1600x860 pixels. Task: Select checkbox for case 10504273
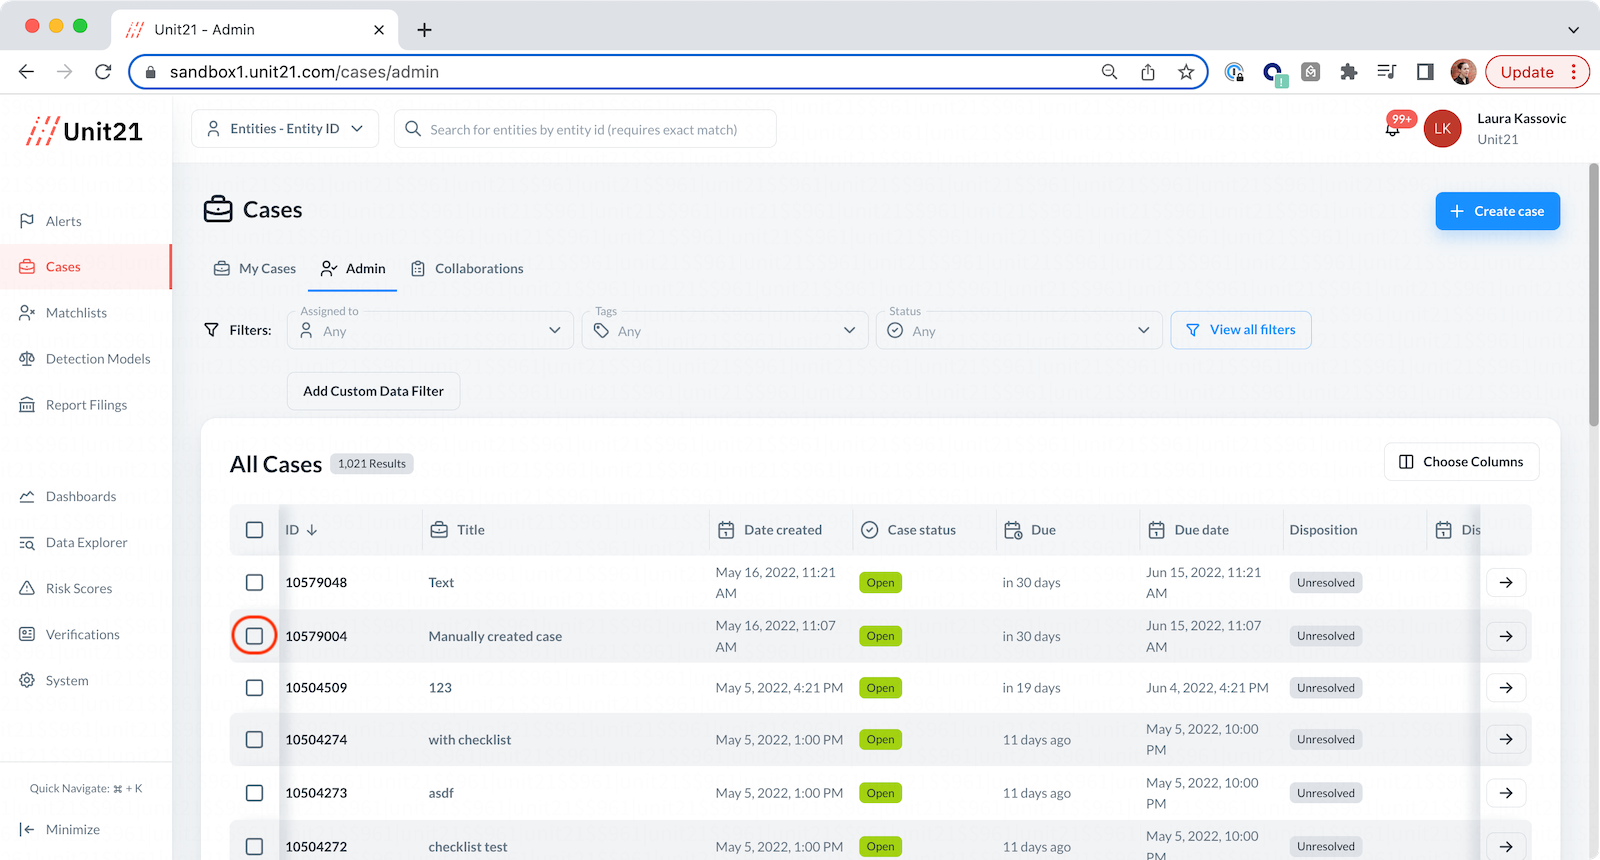[255, 793]
